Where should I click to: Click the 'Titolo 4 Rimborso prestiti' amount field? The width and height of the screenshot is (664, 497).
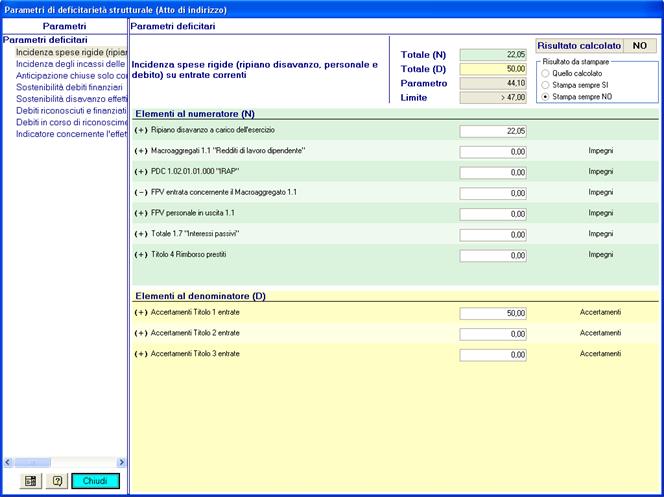494,256
